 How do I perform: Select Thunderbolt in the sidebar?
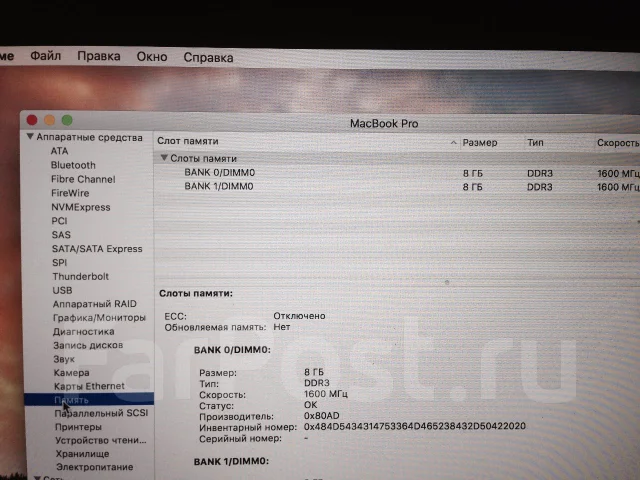coord(80,277)
